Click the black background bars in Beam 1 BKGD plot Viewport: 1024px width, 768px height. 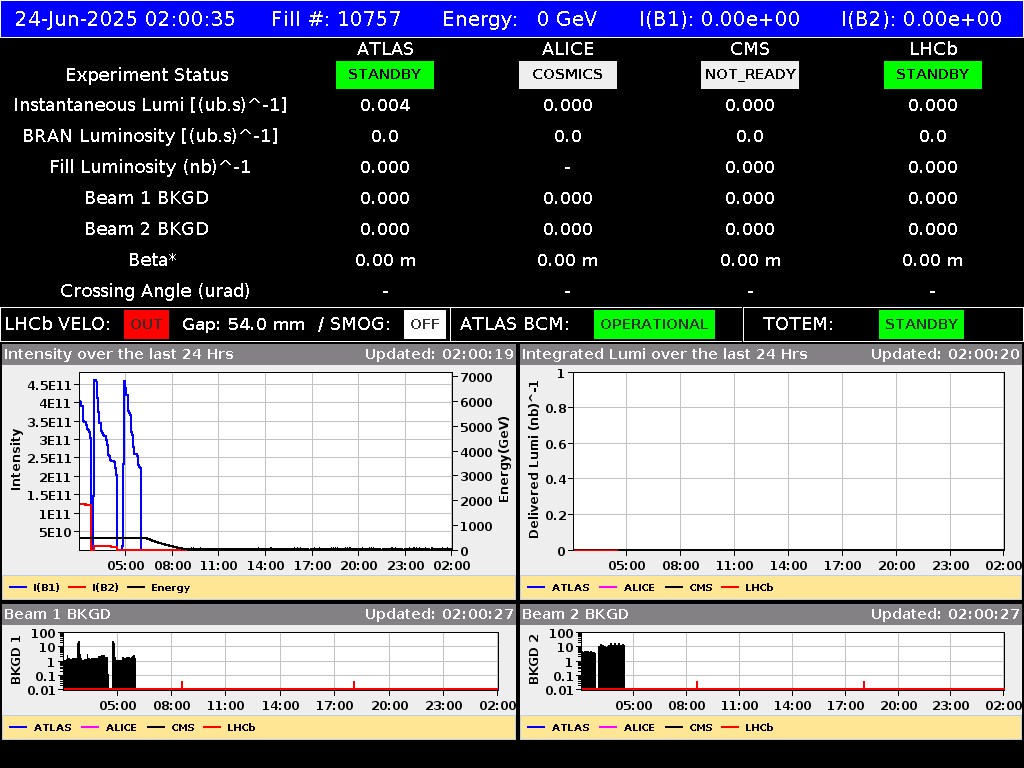coord(99,671)
